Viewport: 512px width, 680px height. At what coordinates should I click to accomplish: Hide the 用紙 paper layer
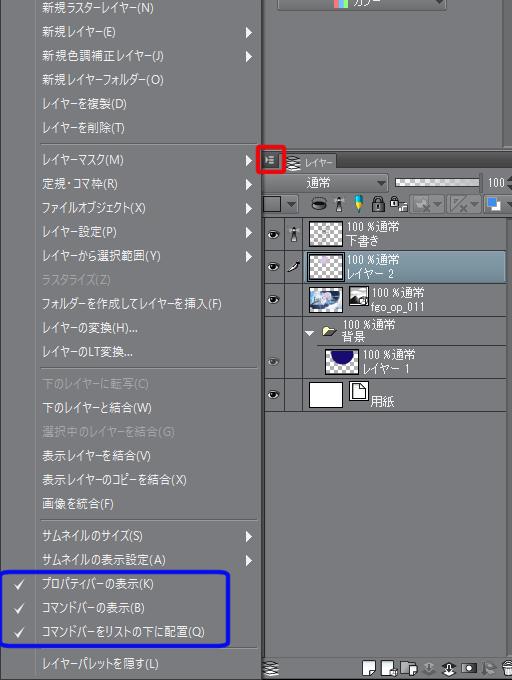pyautogui.click(x=273, y=394)
